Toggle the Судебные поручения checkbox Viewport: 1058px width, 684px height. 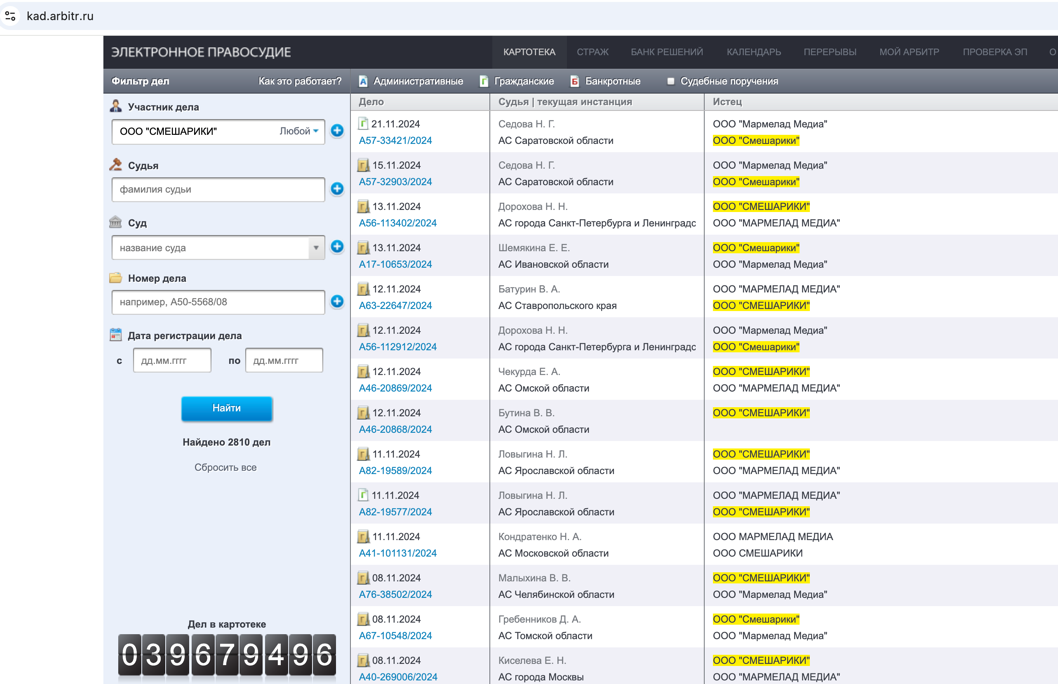(671, 81)
